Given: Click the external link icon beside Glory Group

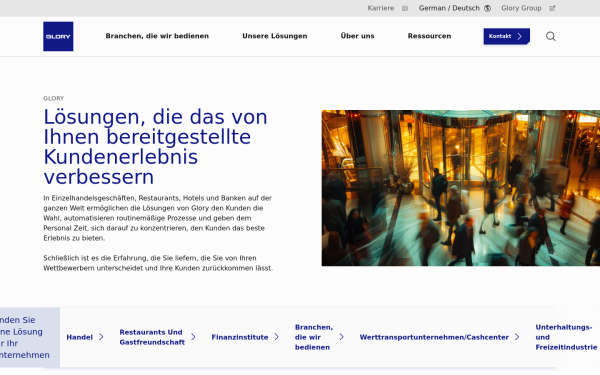Looking at the screenshot, I should click(x=552, y=8).
